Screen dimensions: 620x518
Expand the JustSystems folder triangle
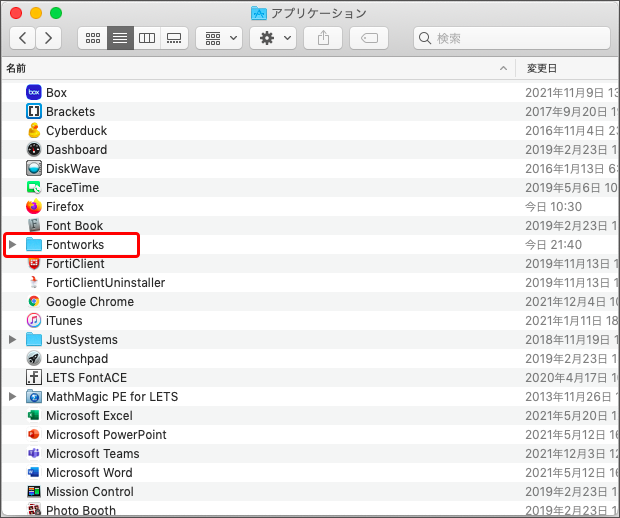pos(12,339)
